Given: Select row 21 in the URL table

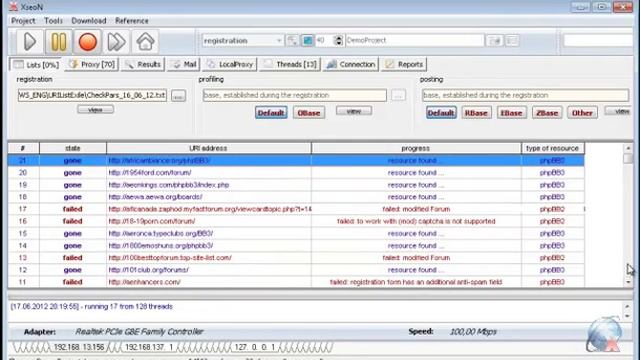Looking at the screenshot, I should tap(296, 160).
